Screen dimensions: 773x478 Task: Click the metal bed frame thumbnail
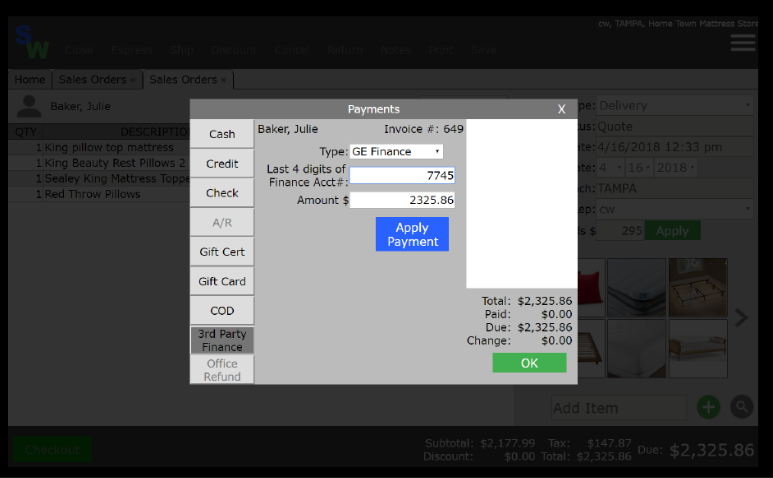[698, 287]
